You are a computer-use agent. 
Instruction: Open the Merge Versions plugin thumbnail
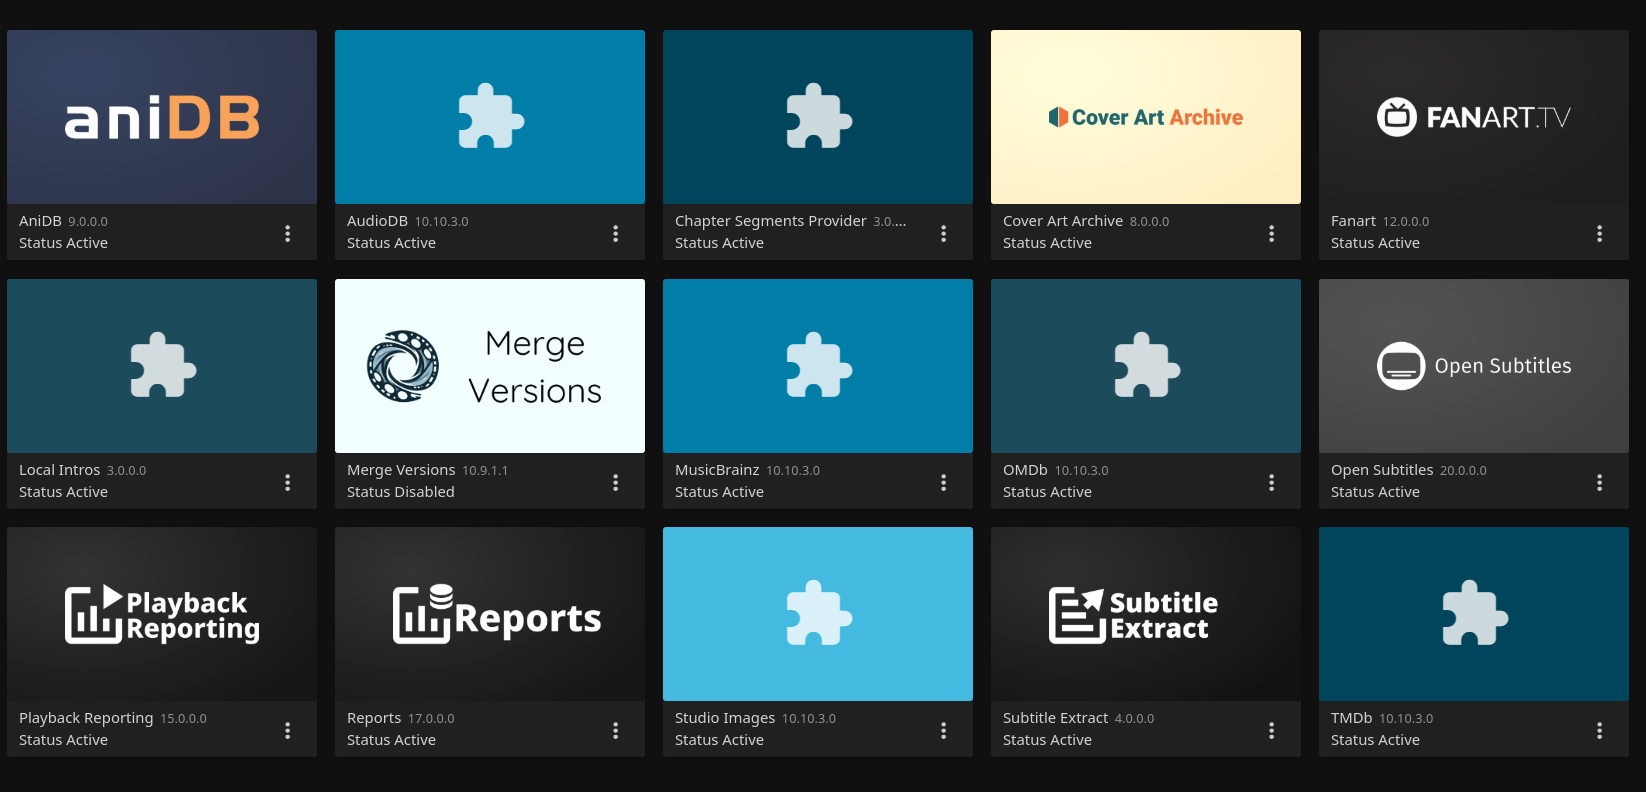point(490,366)
